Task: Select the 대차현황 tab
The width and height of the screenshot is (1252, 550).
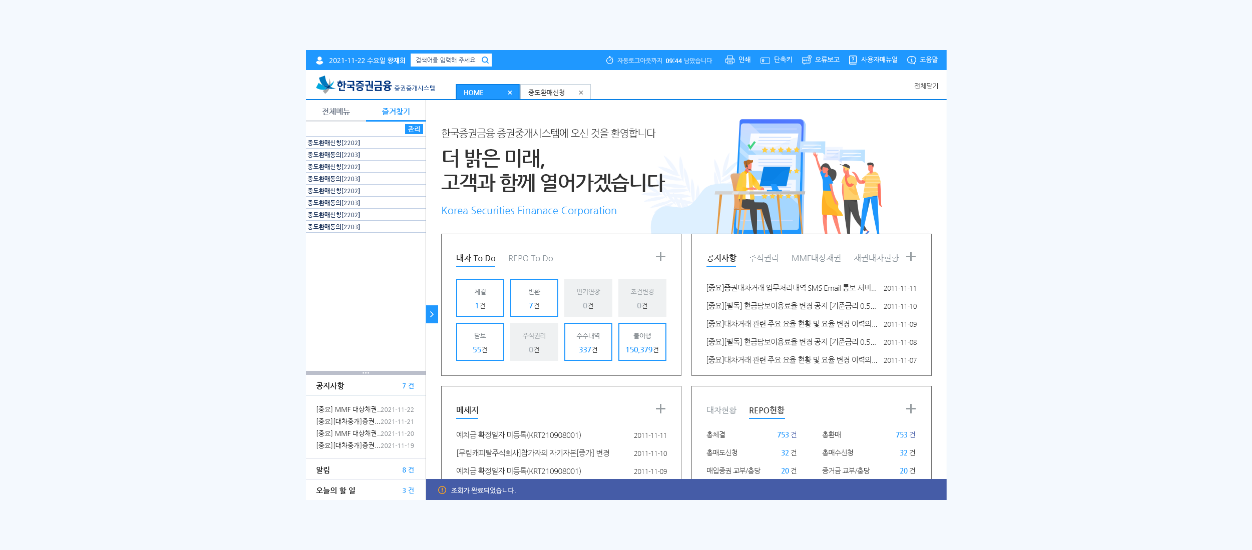Action: pyautogui.click(x=721, y=410)
